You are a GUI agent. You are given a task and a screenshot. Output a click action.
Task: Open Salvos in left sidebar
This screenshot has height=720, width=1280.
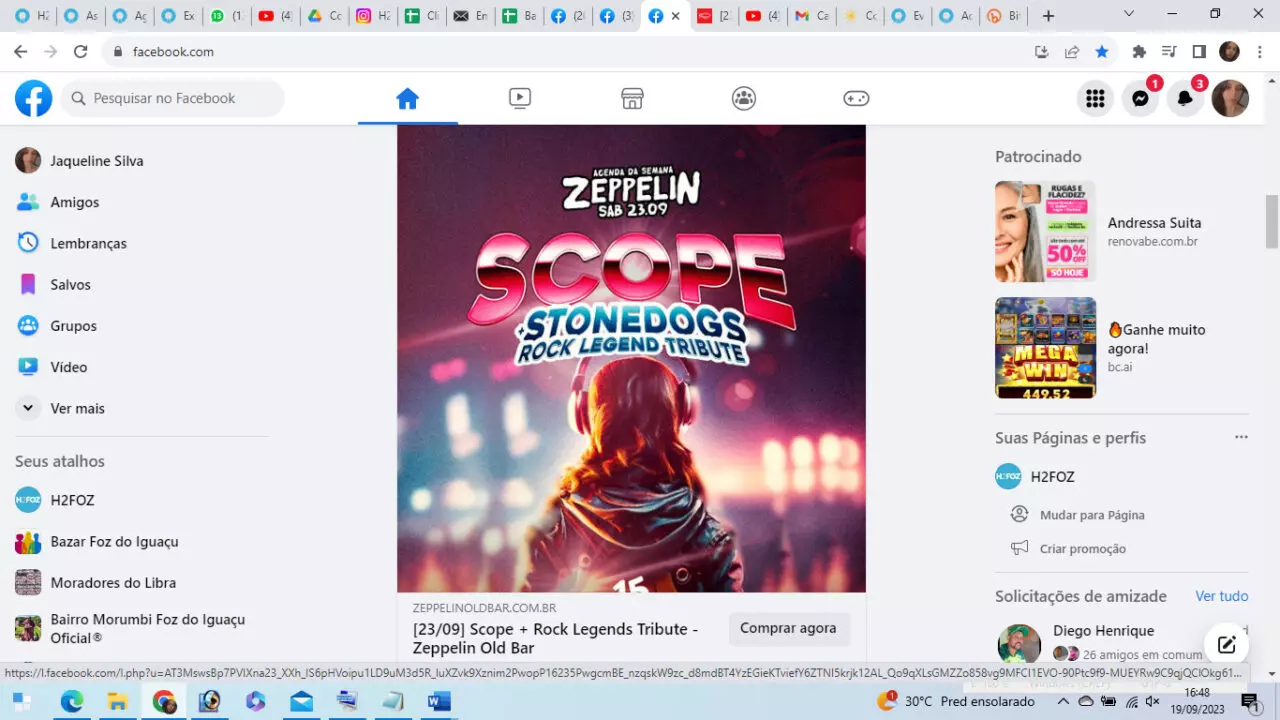[70, 285]
